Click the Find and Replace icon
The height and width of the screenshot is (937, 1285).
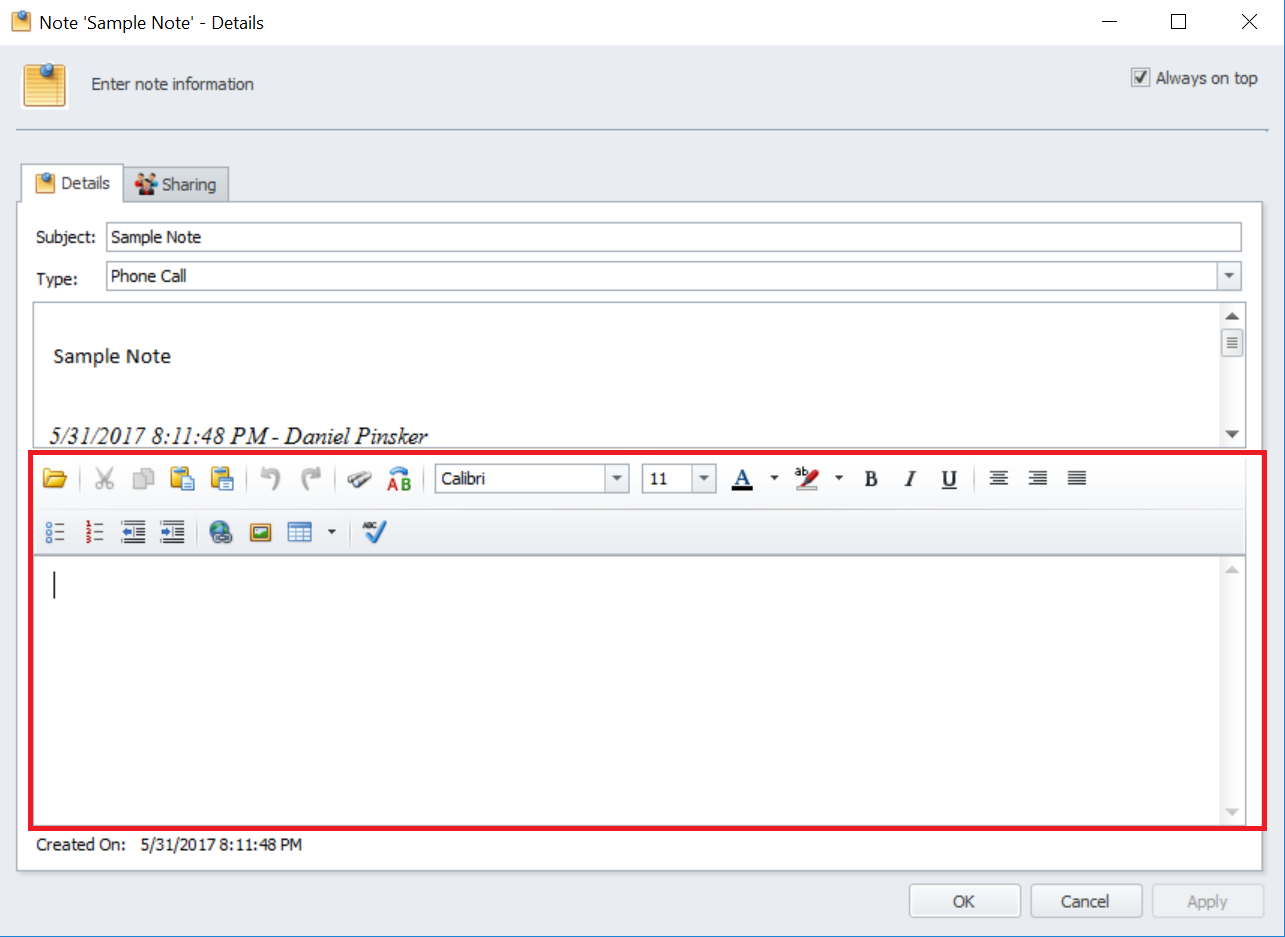pyautogui.click(x=399, y=479)
